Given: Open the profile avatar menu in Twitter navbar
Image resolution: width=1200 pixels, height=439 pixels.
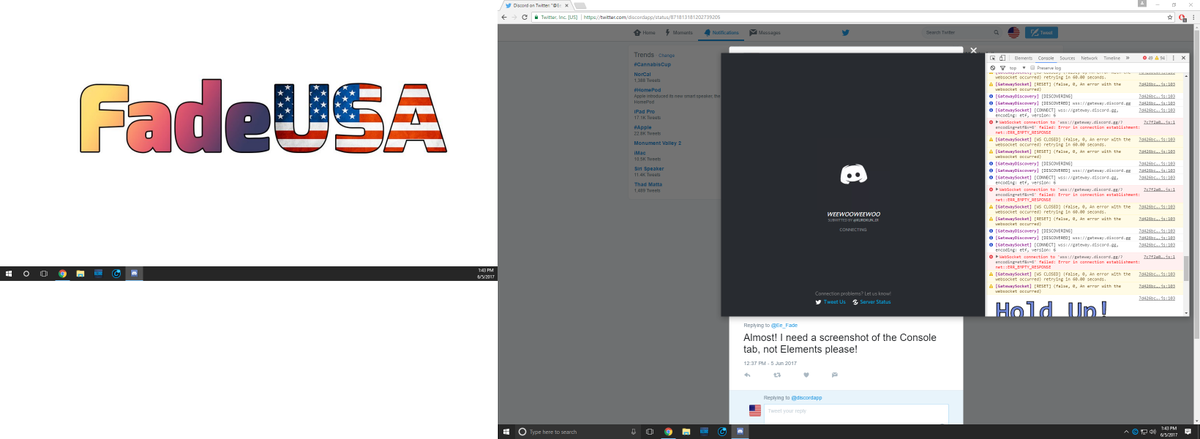Looking at the screenshot, I should pyautogui.click(x=1013, y=33).
